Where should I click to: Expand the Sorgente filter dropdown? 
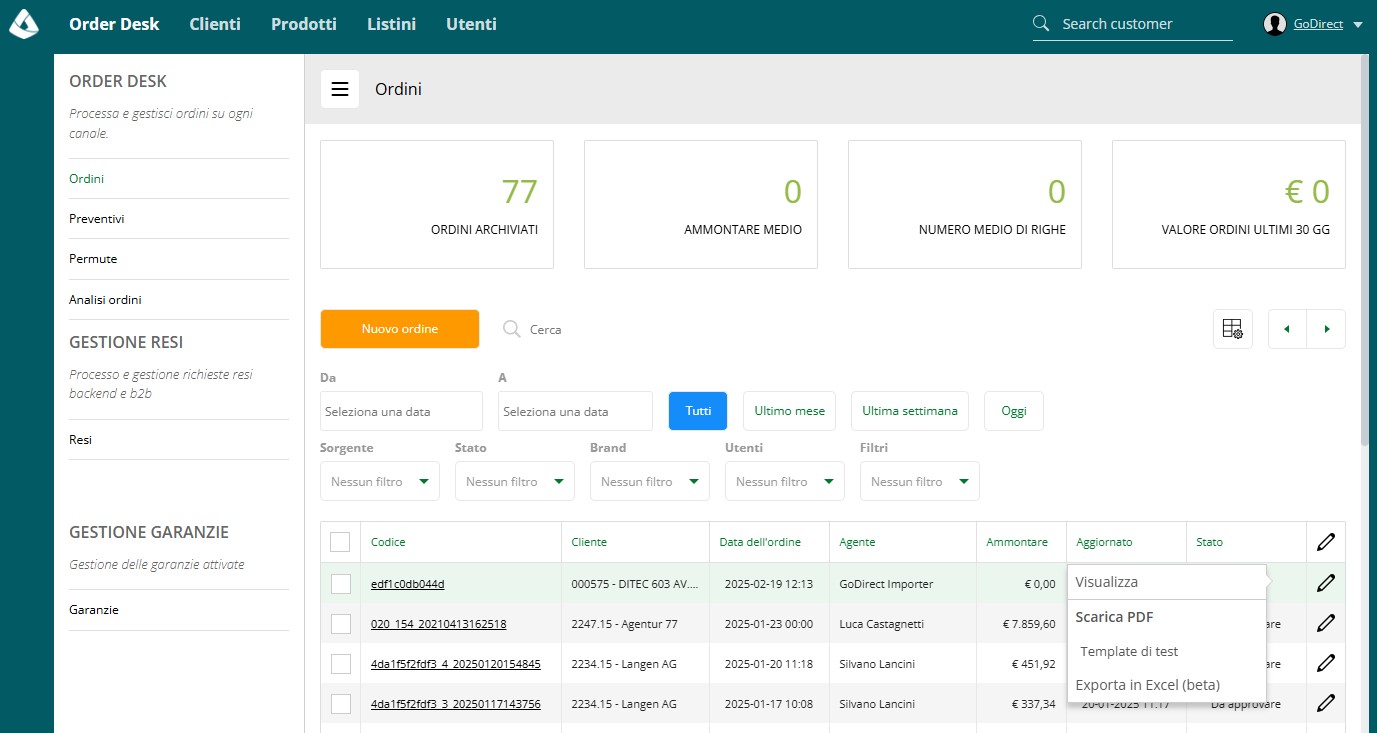pos(380,481)
